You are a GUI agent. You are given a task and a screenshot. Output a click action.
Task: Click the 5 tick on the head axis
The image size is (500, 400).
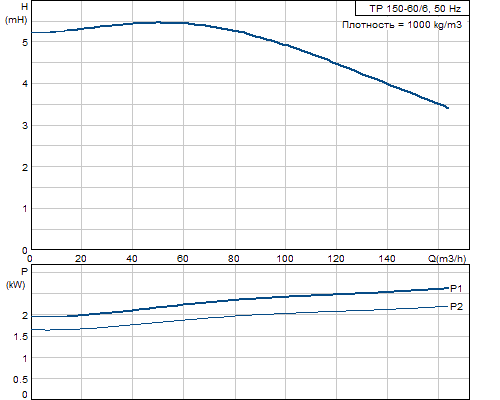tap(25, 42)
